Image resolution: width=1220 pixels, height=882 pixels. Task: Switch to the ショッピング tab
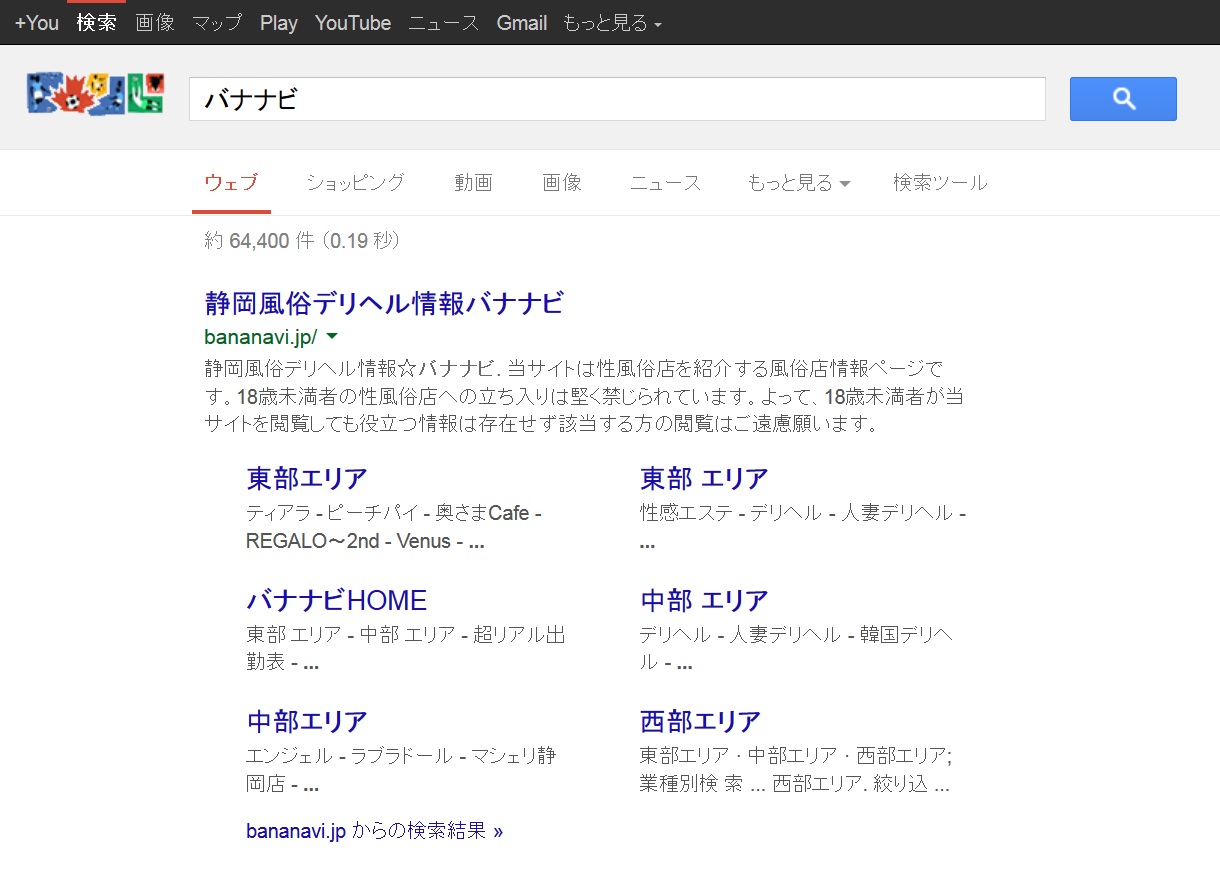[355, 182]
